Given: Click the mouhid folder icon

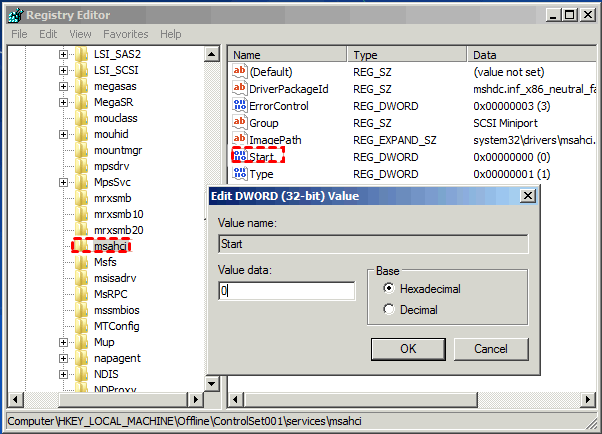Looking at the screenshot, I should coord(81,134).
